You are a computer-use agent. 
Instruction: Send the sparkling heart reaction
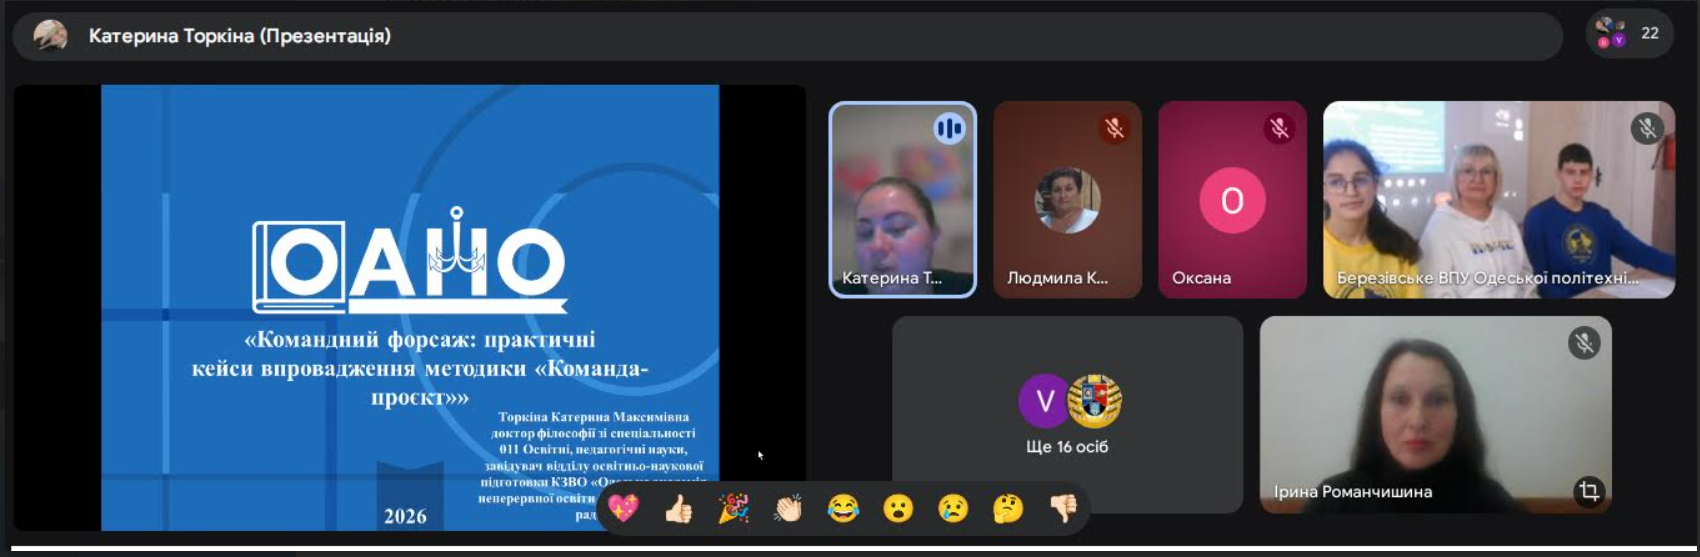[x=623, y=509]
